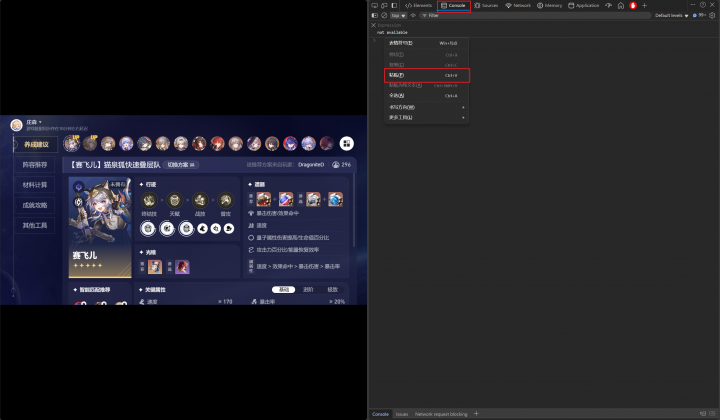Remove the live expression with the X icon
Screen dimensions: 720x420
click(373, 25)
